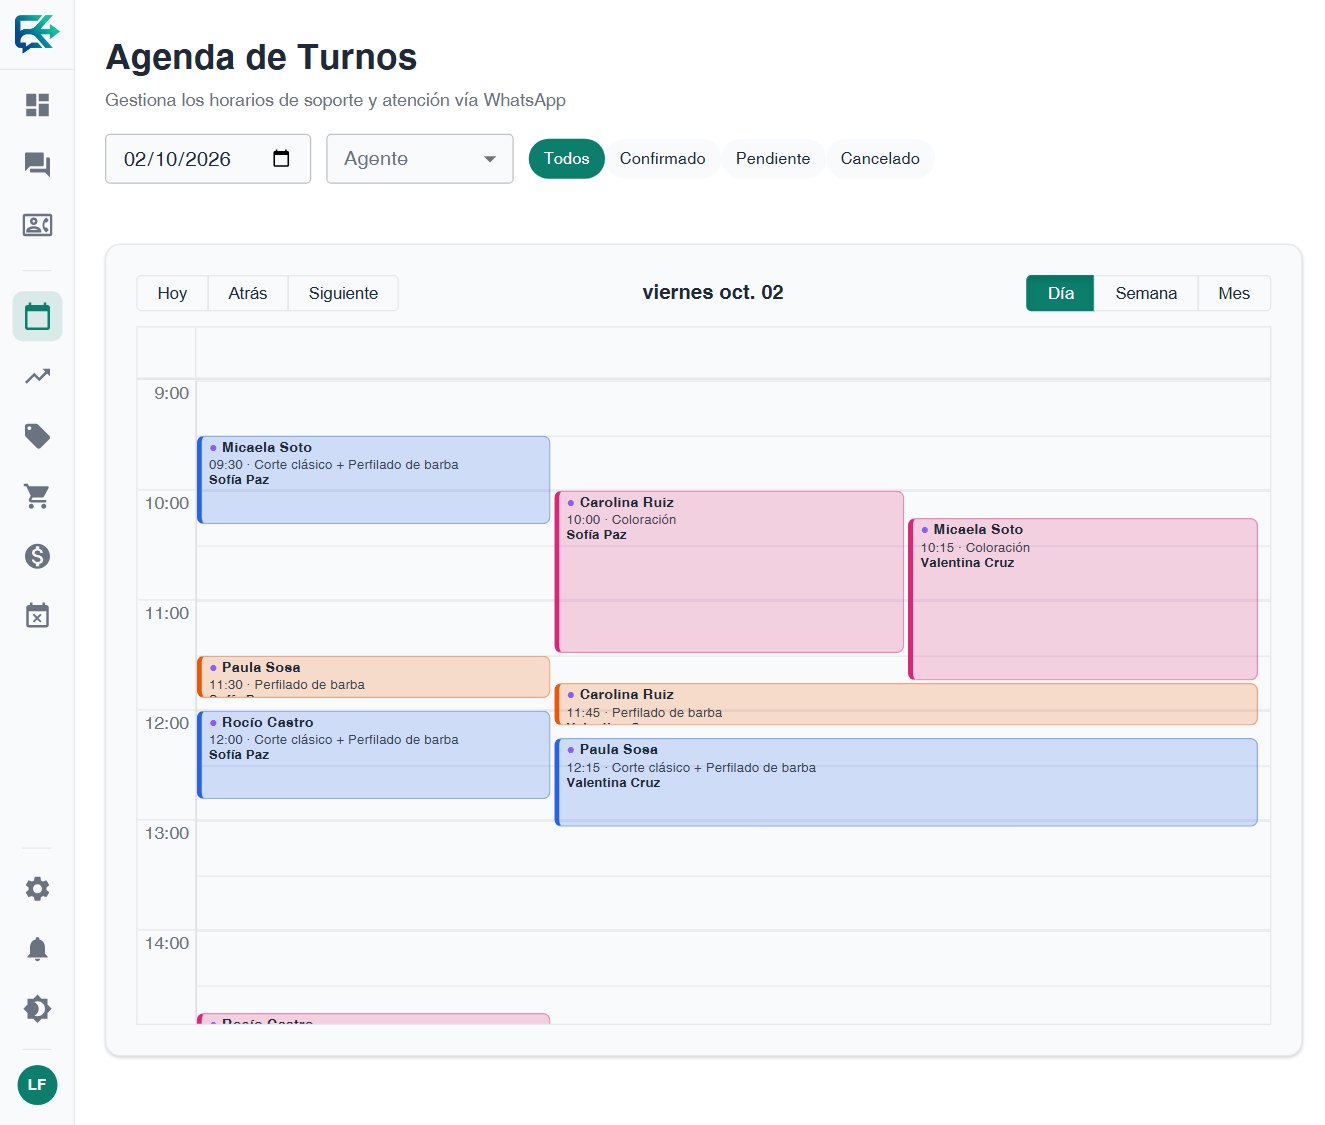Open the dashboard grid icon
Viewport: 1325px width, 1125px height.
click(37, 105)
